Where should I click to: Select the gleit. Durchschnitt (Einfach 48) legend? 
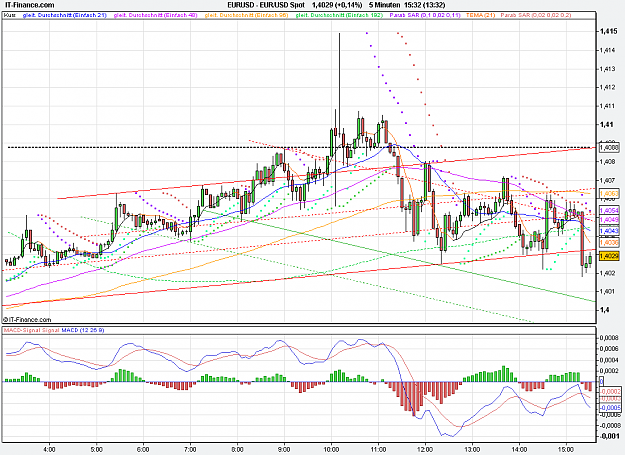pos(155,15)
